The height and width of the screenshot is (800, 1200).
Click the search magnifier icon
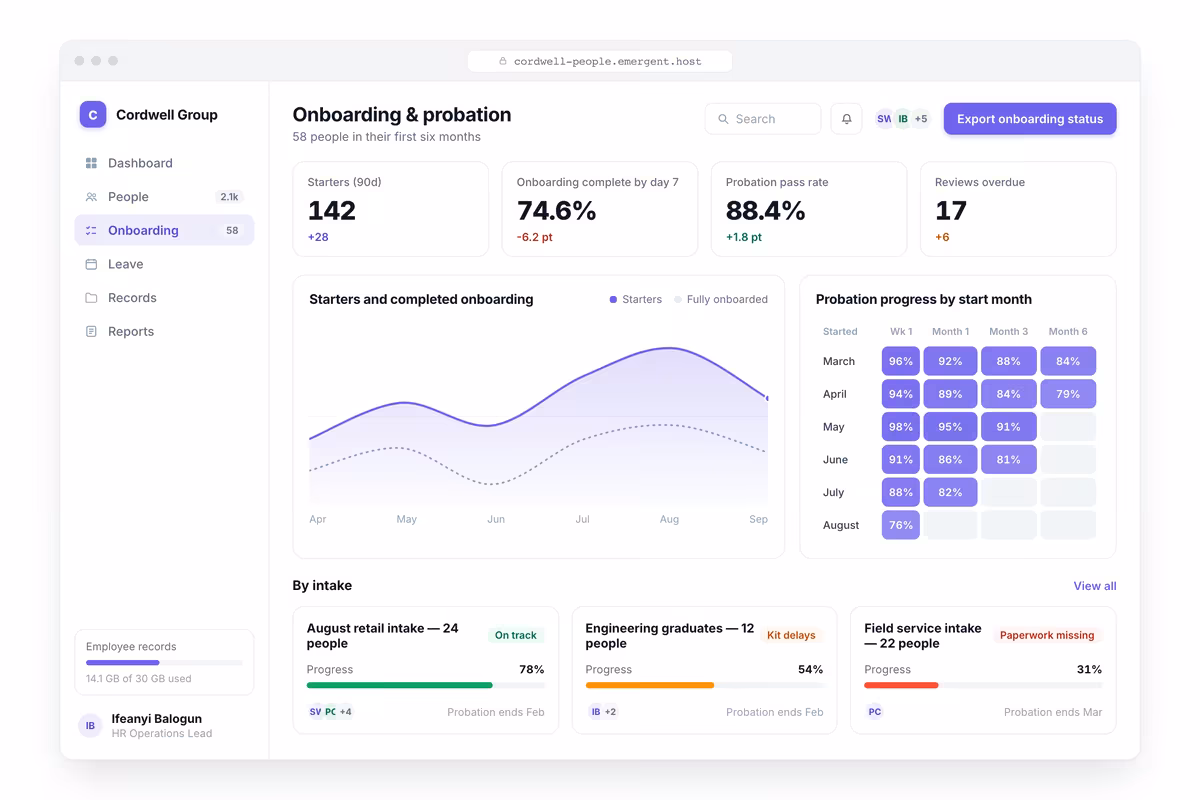[723, 119]
